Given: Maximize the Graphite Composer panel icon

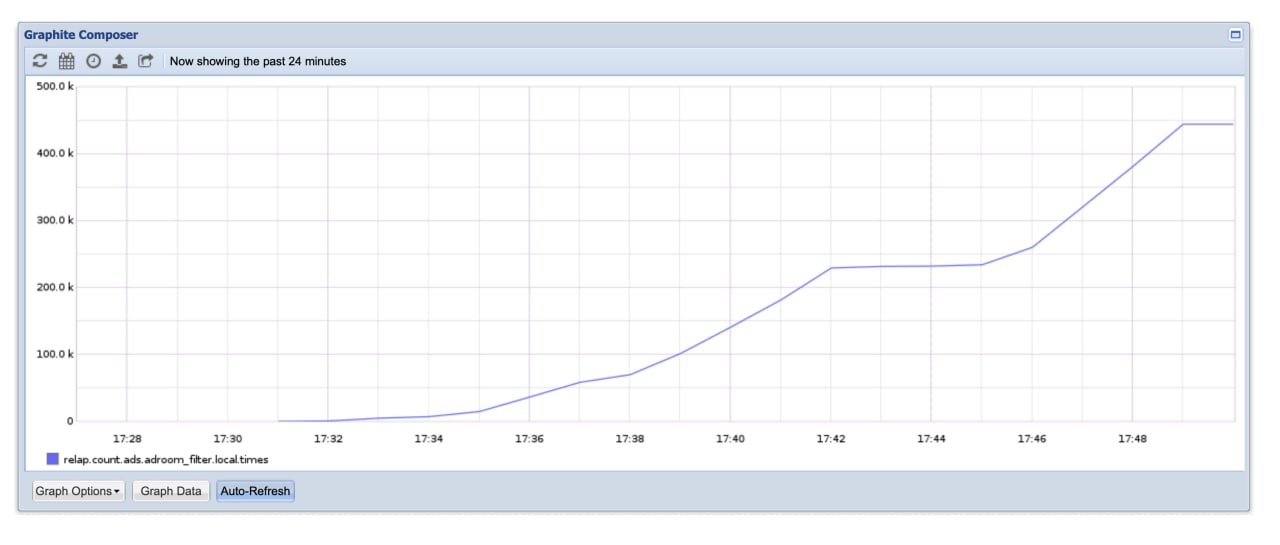Looking at the screenshot, I should click(x=1235, y=34).
